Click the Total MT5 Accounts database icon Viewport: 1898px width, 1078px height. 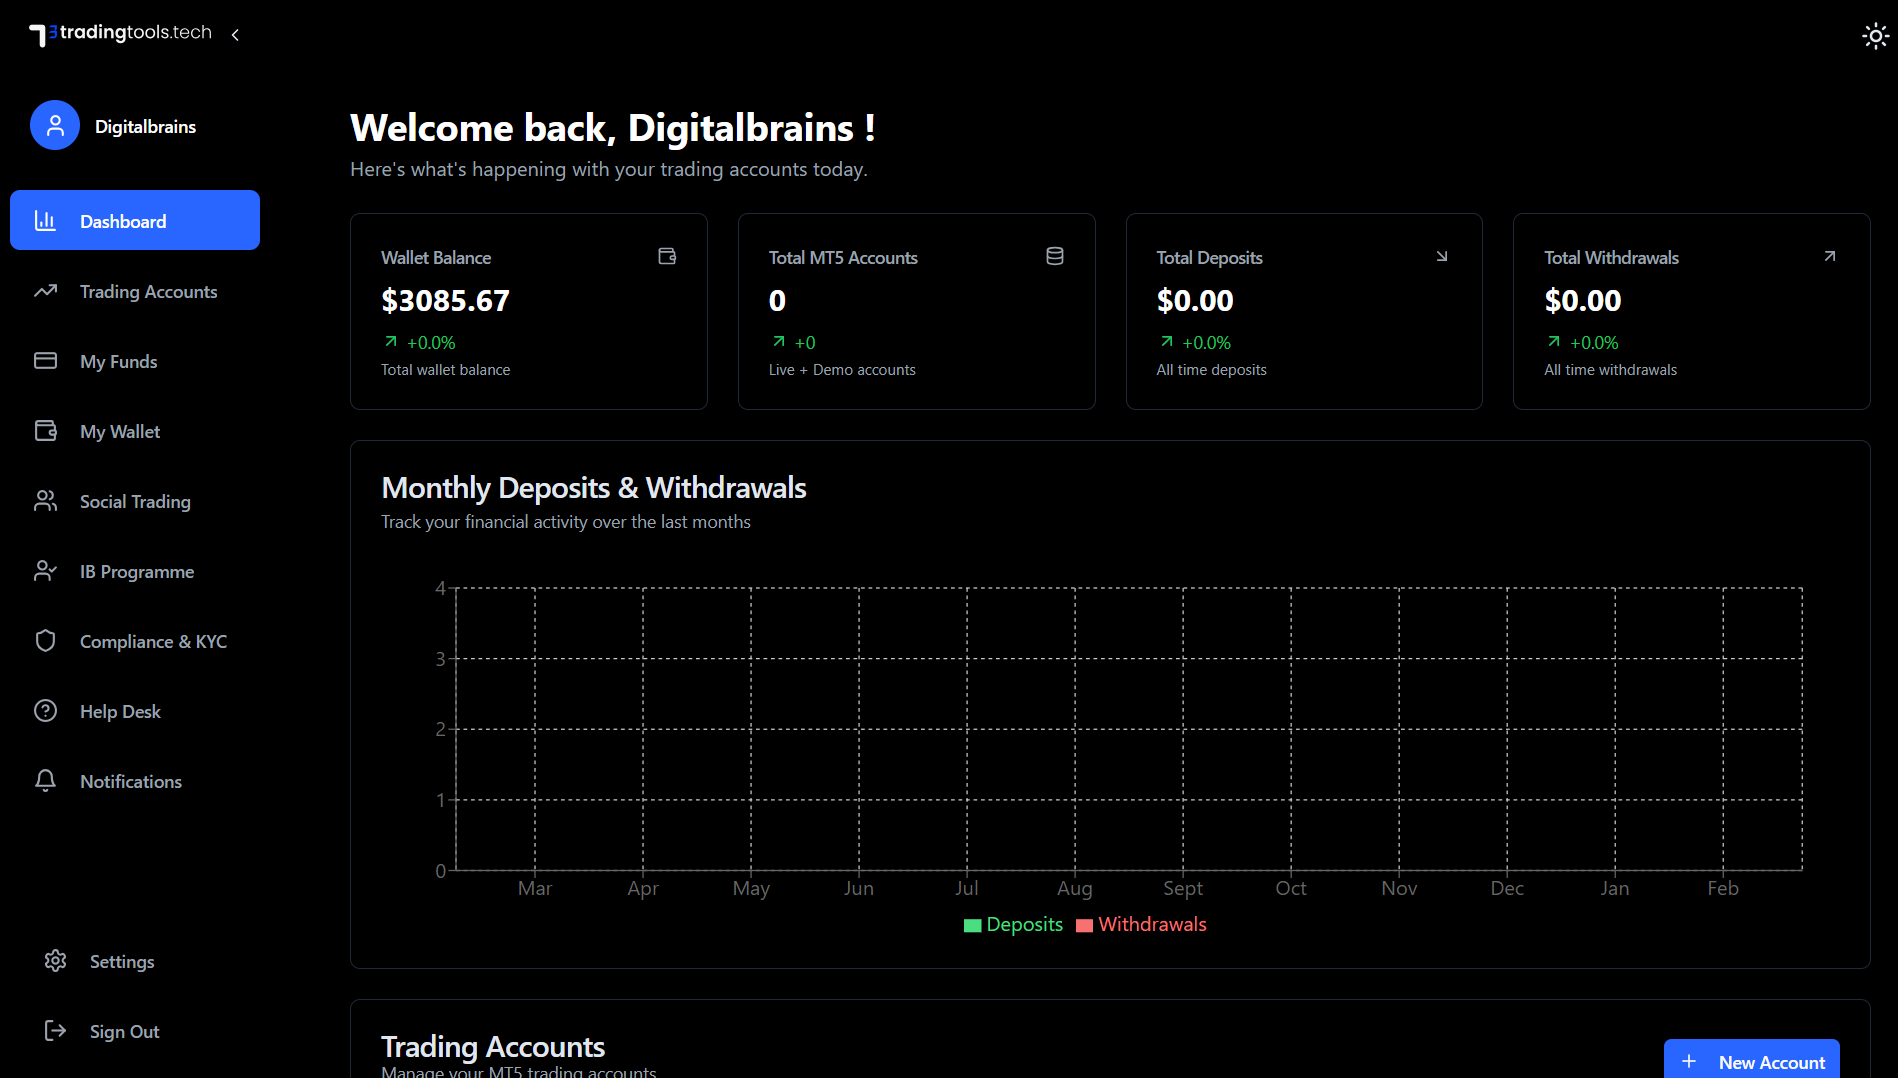(x=1055, y=257)
